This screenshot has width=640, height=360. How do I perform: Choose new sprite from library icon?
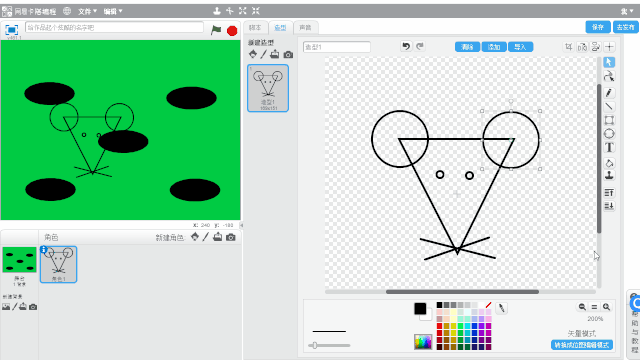(x=195, y=237)
